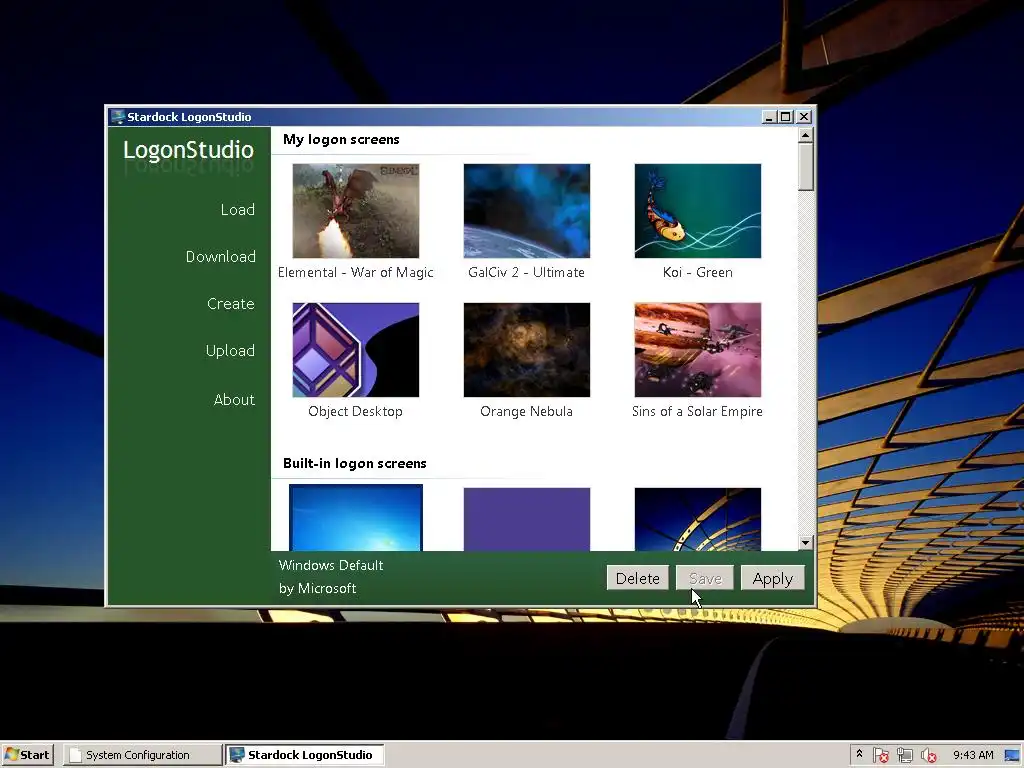Click the scrollbar down arrow
This screenshot has height=768, width=1024.
tap(805, 543)
